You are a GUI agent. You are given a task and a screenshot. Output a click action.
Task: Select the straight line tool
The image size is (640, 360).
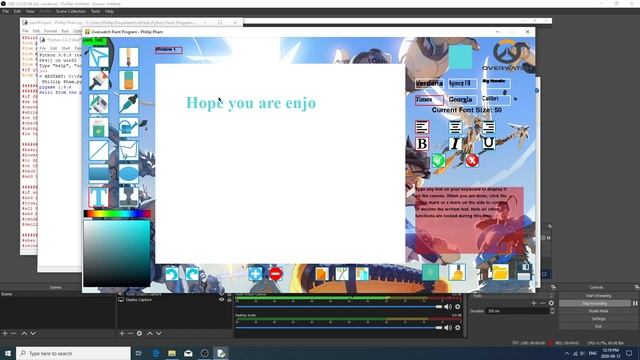pos(99,150)
